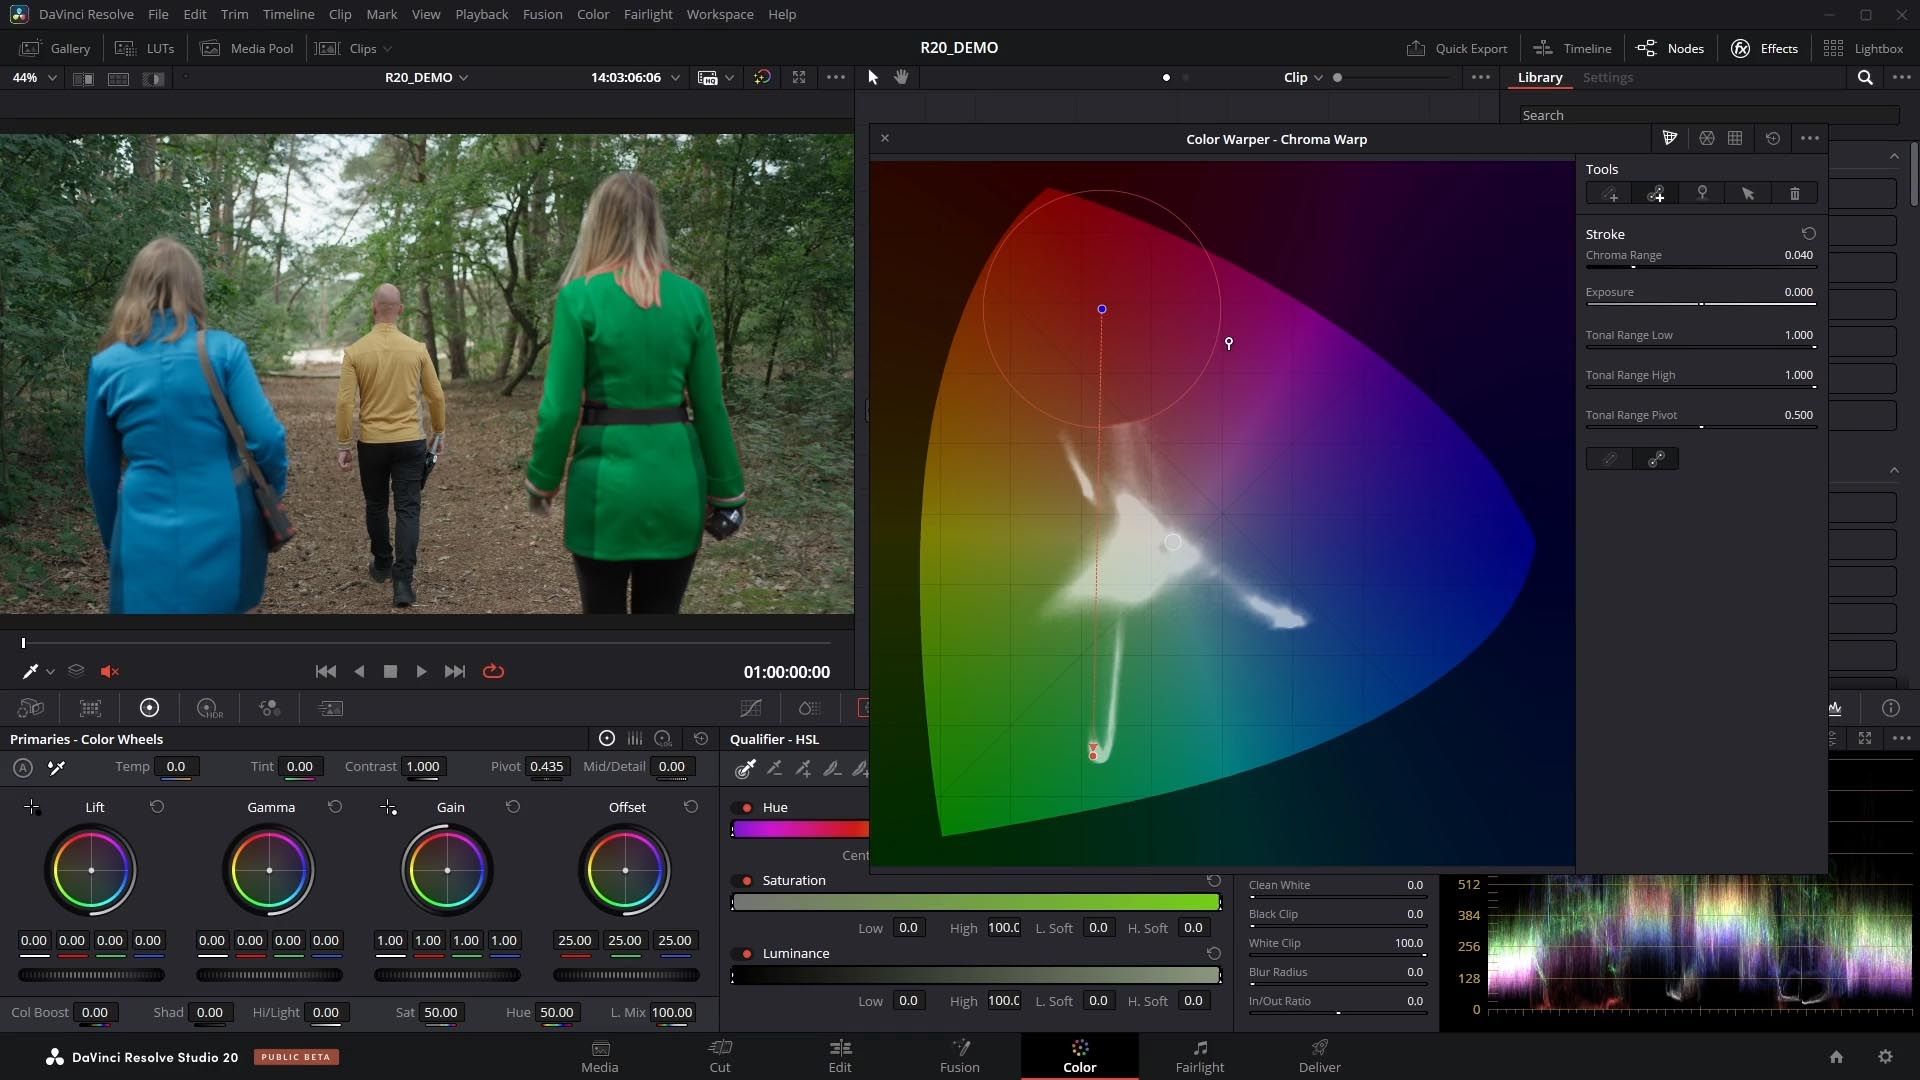Open the Clip mode dropdown
Viewport: 1920px width, 1080px height.
coord(1303,78)
